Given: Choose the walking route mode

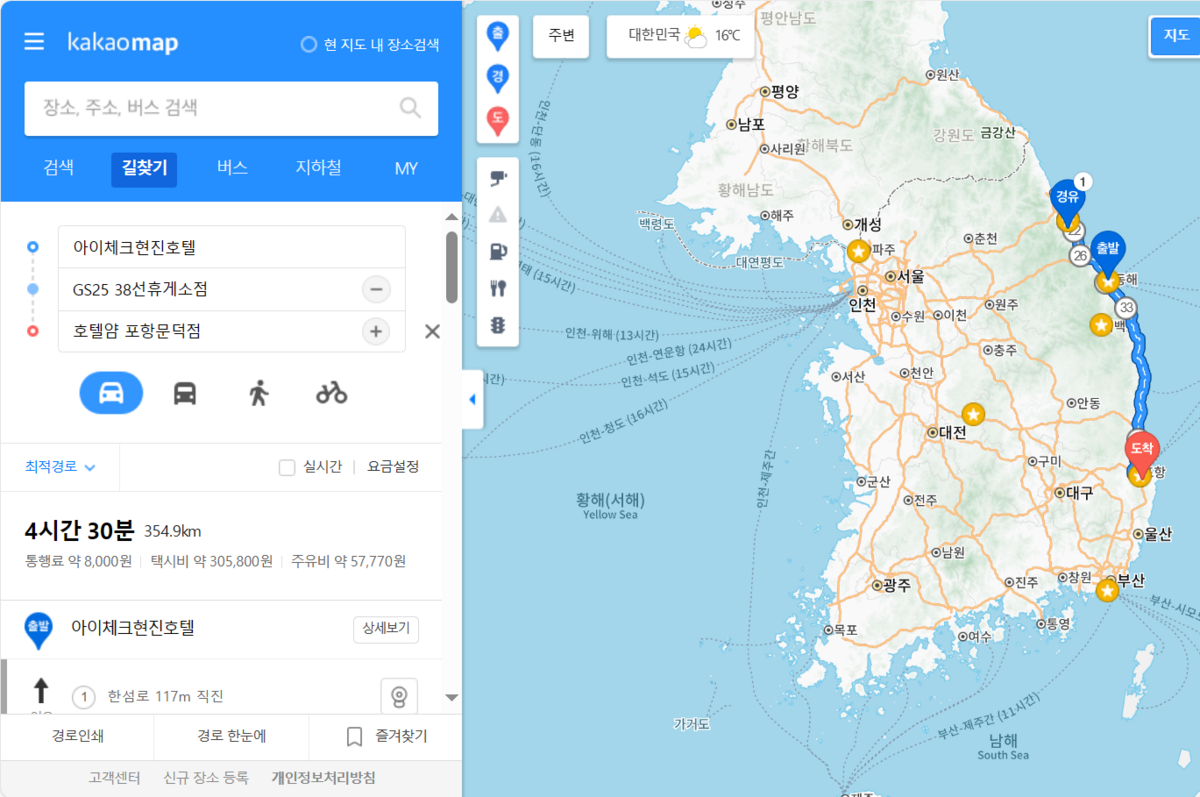Looking at the screenshot, I should coord(258,393).
